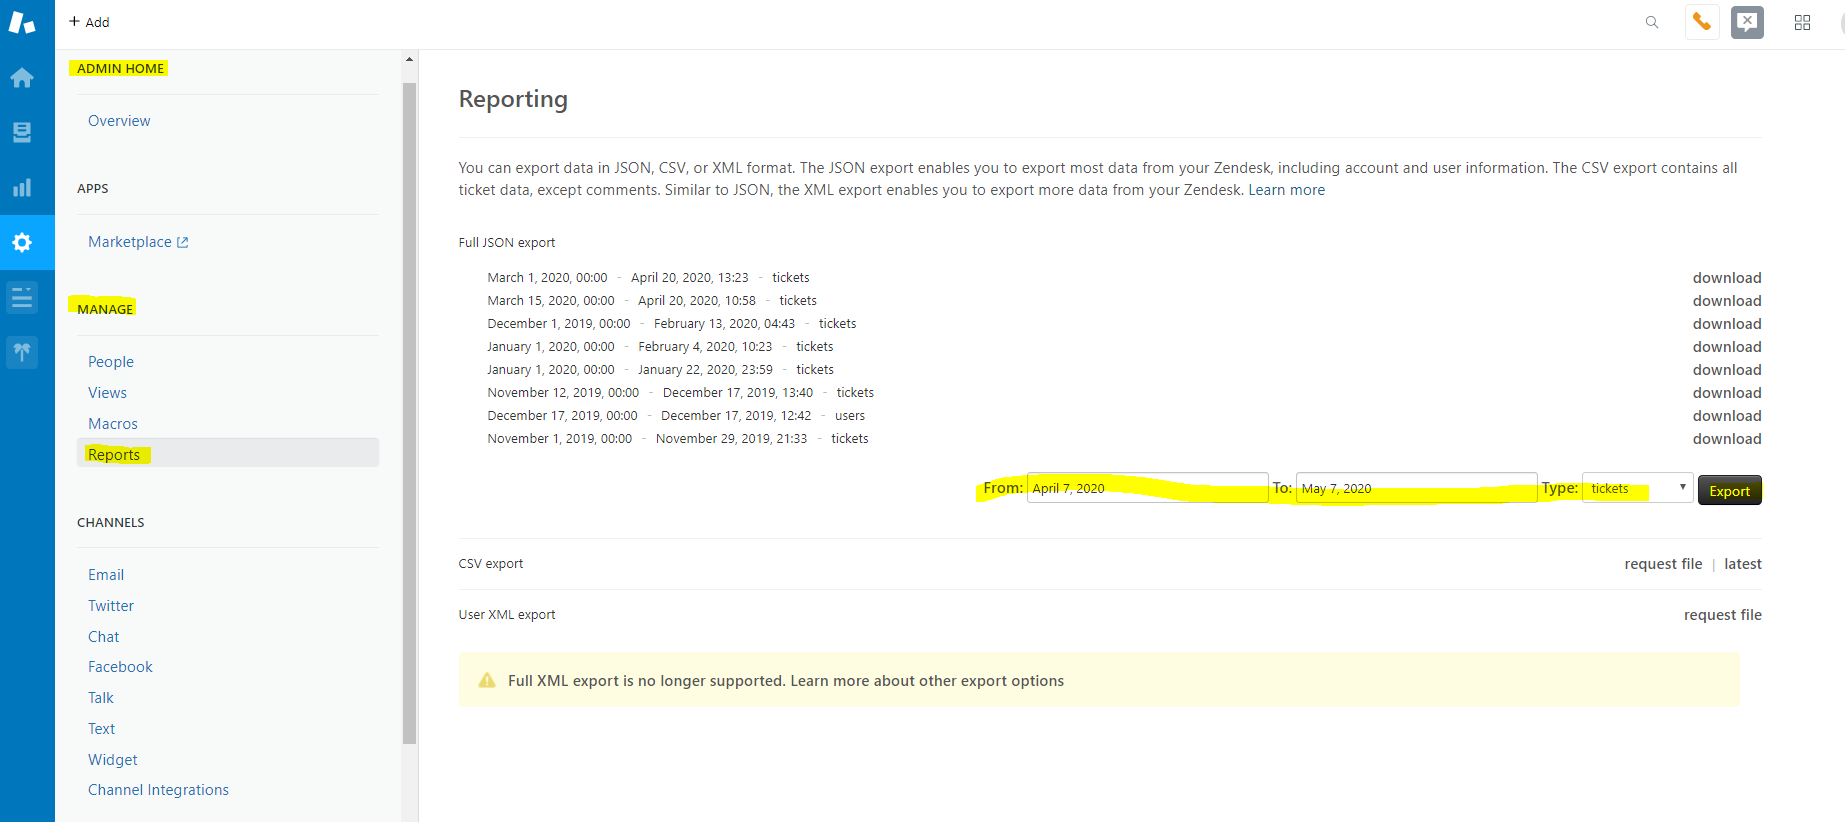Open the chat status icon

pyautogui.click(x=1747, y=22)
